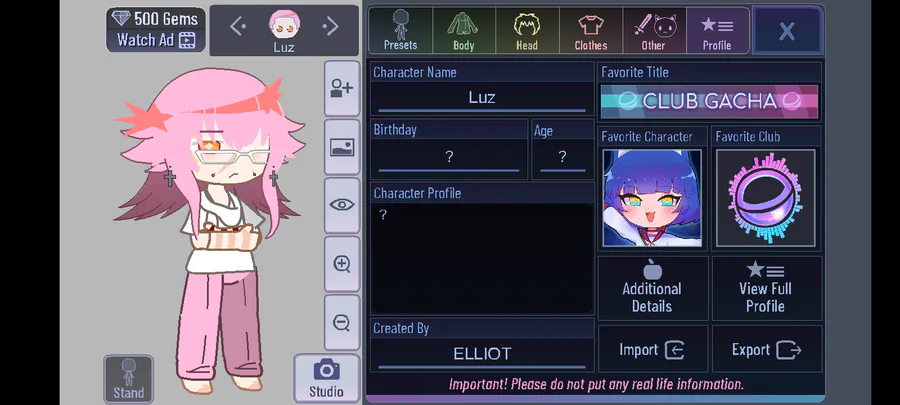Click the Export button
Viewport: 900px width, 405px height.
click(x=767, y=349)
